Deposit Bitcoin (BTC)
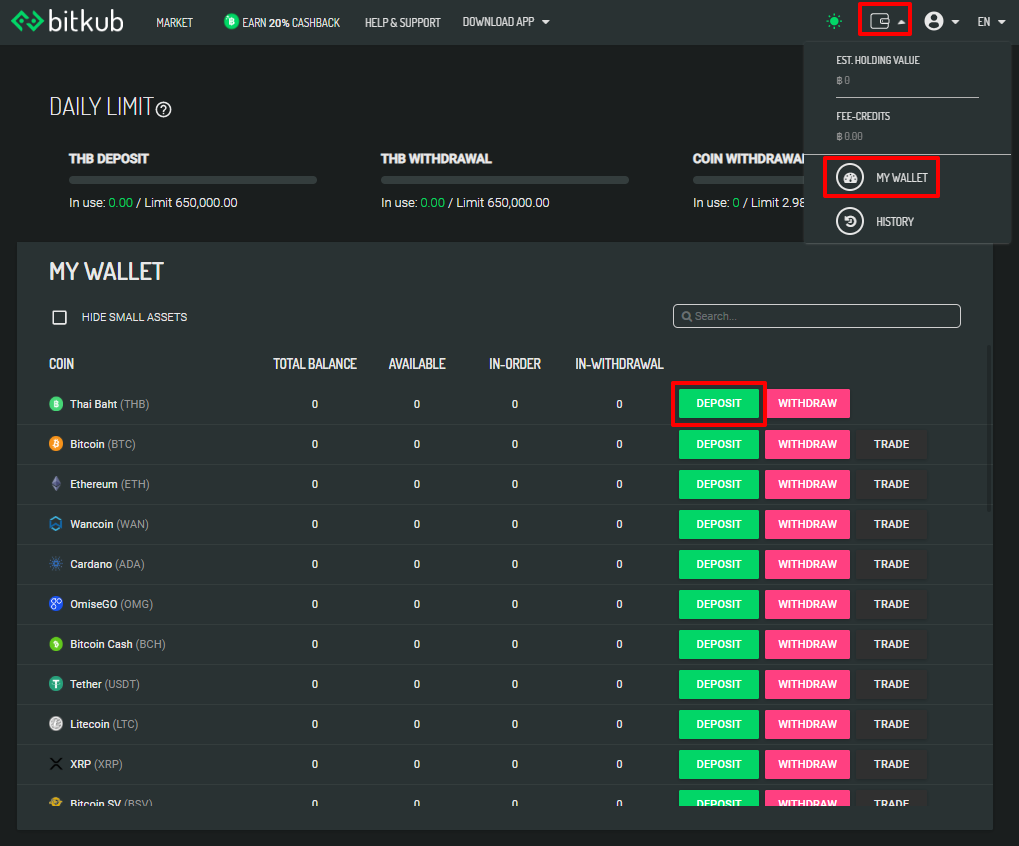This screenshot has width=1019, height=846. tap(718, 444)
